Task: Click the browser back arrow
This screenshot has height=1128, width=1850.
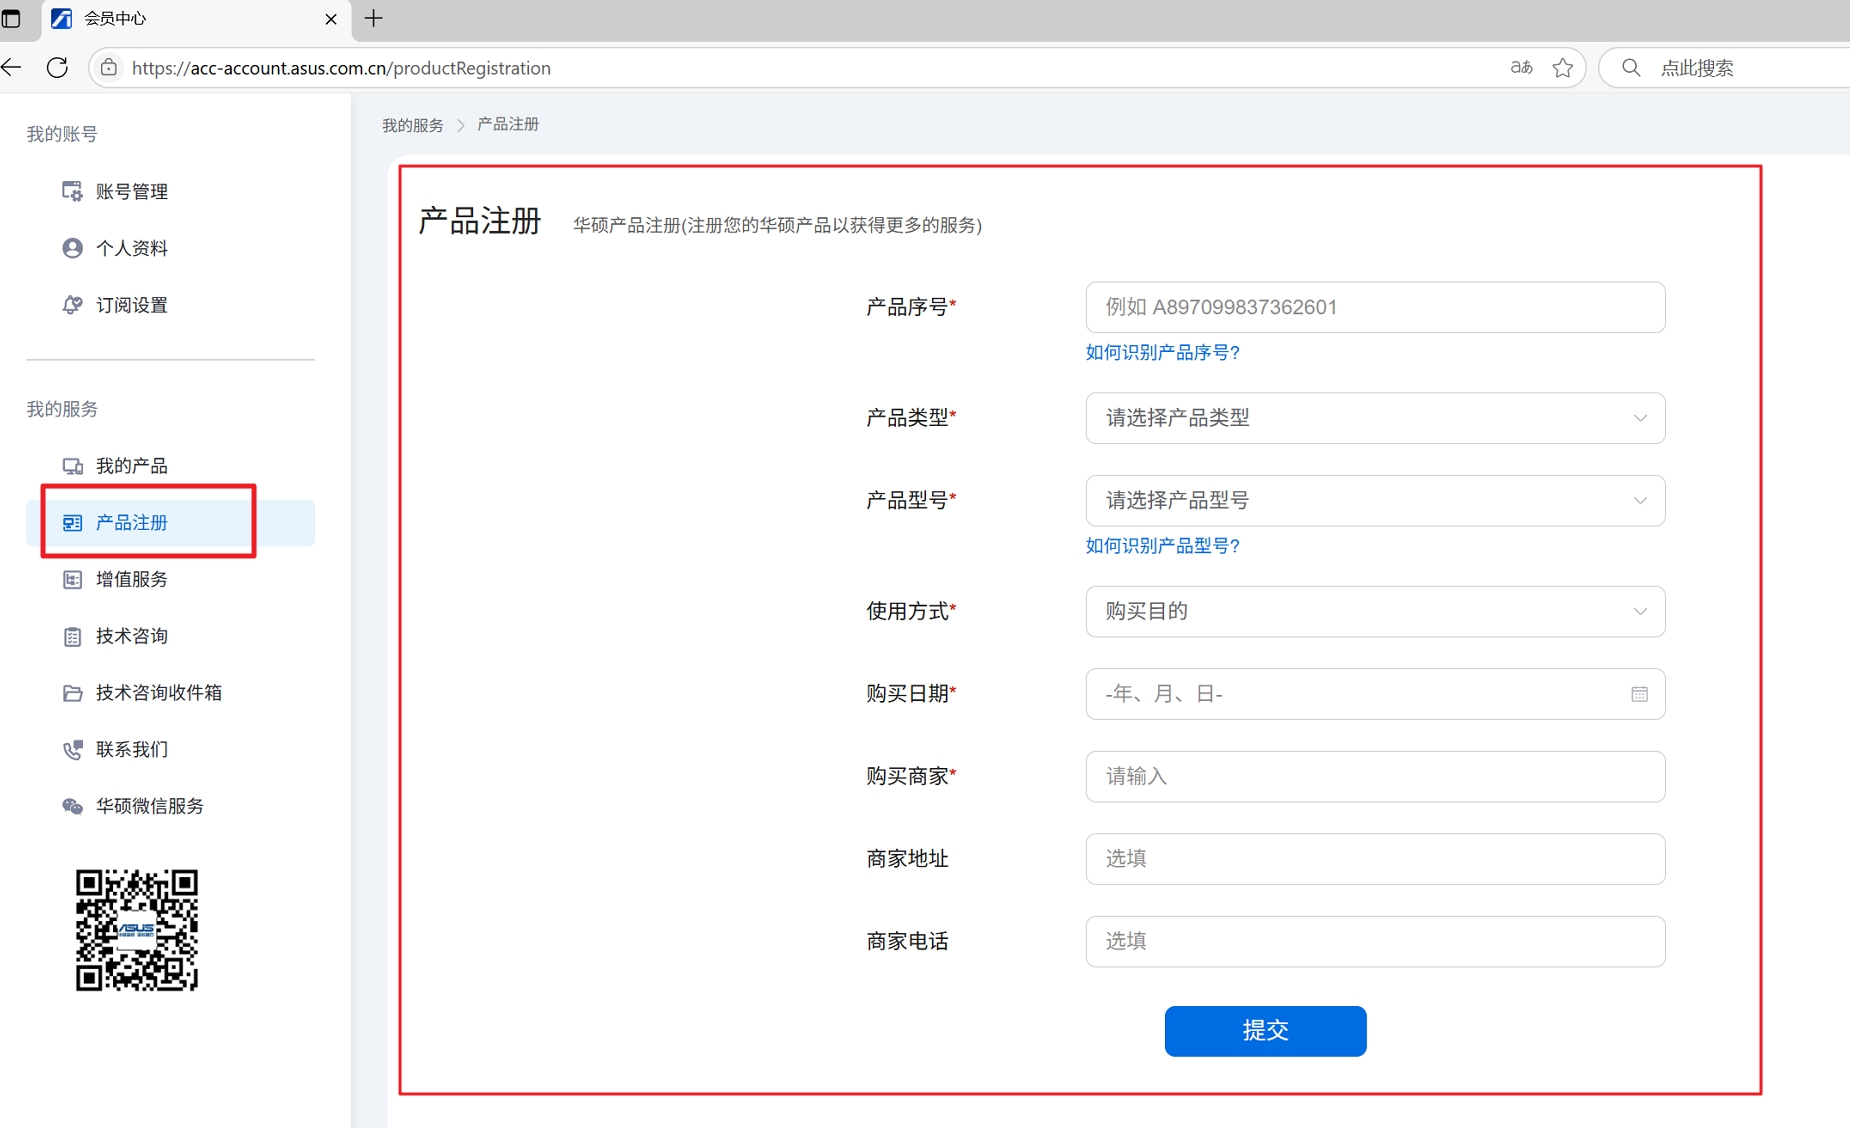Action: [x=12, y=67]
